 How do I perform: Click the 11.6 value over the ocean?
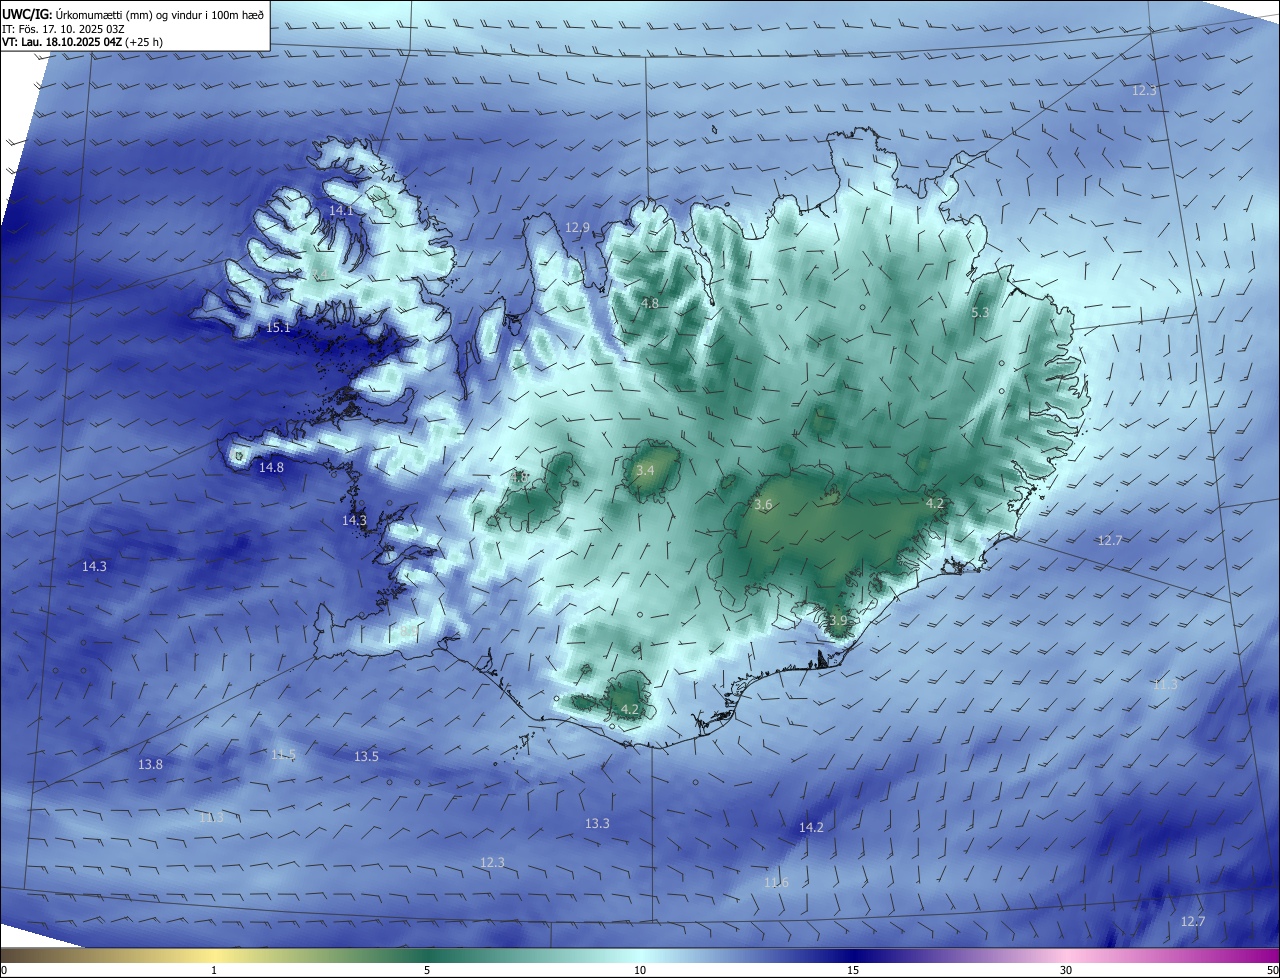tap(776, 883)
